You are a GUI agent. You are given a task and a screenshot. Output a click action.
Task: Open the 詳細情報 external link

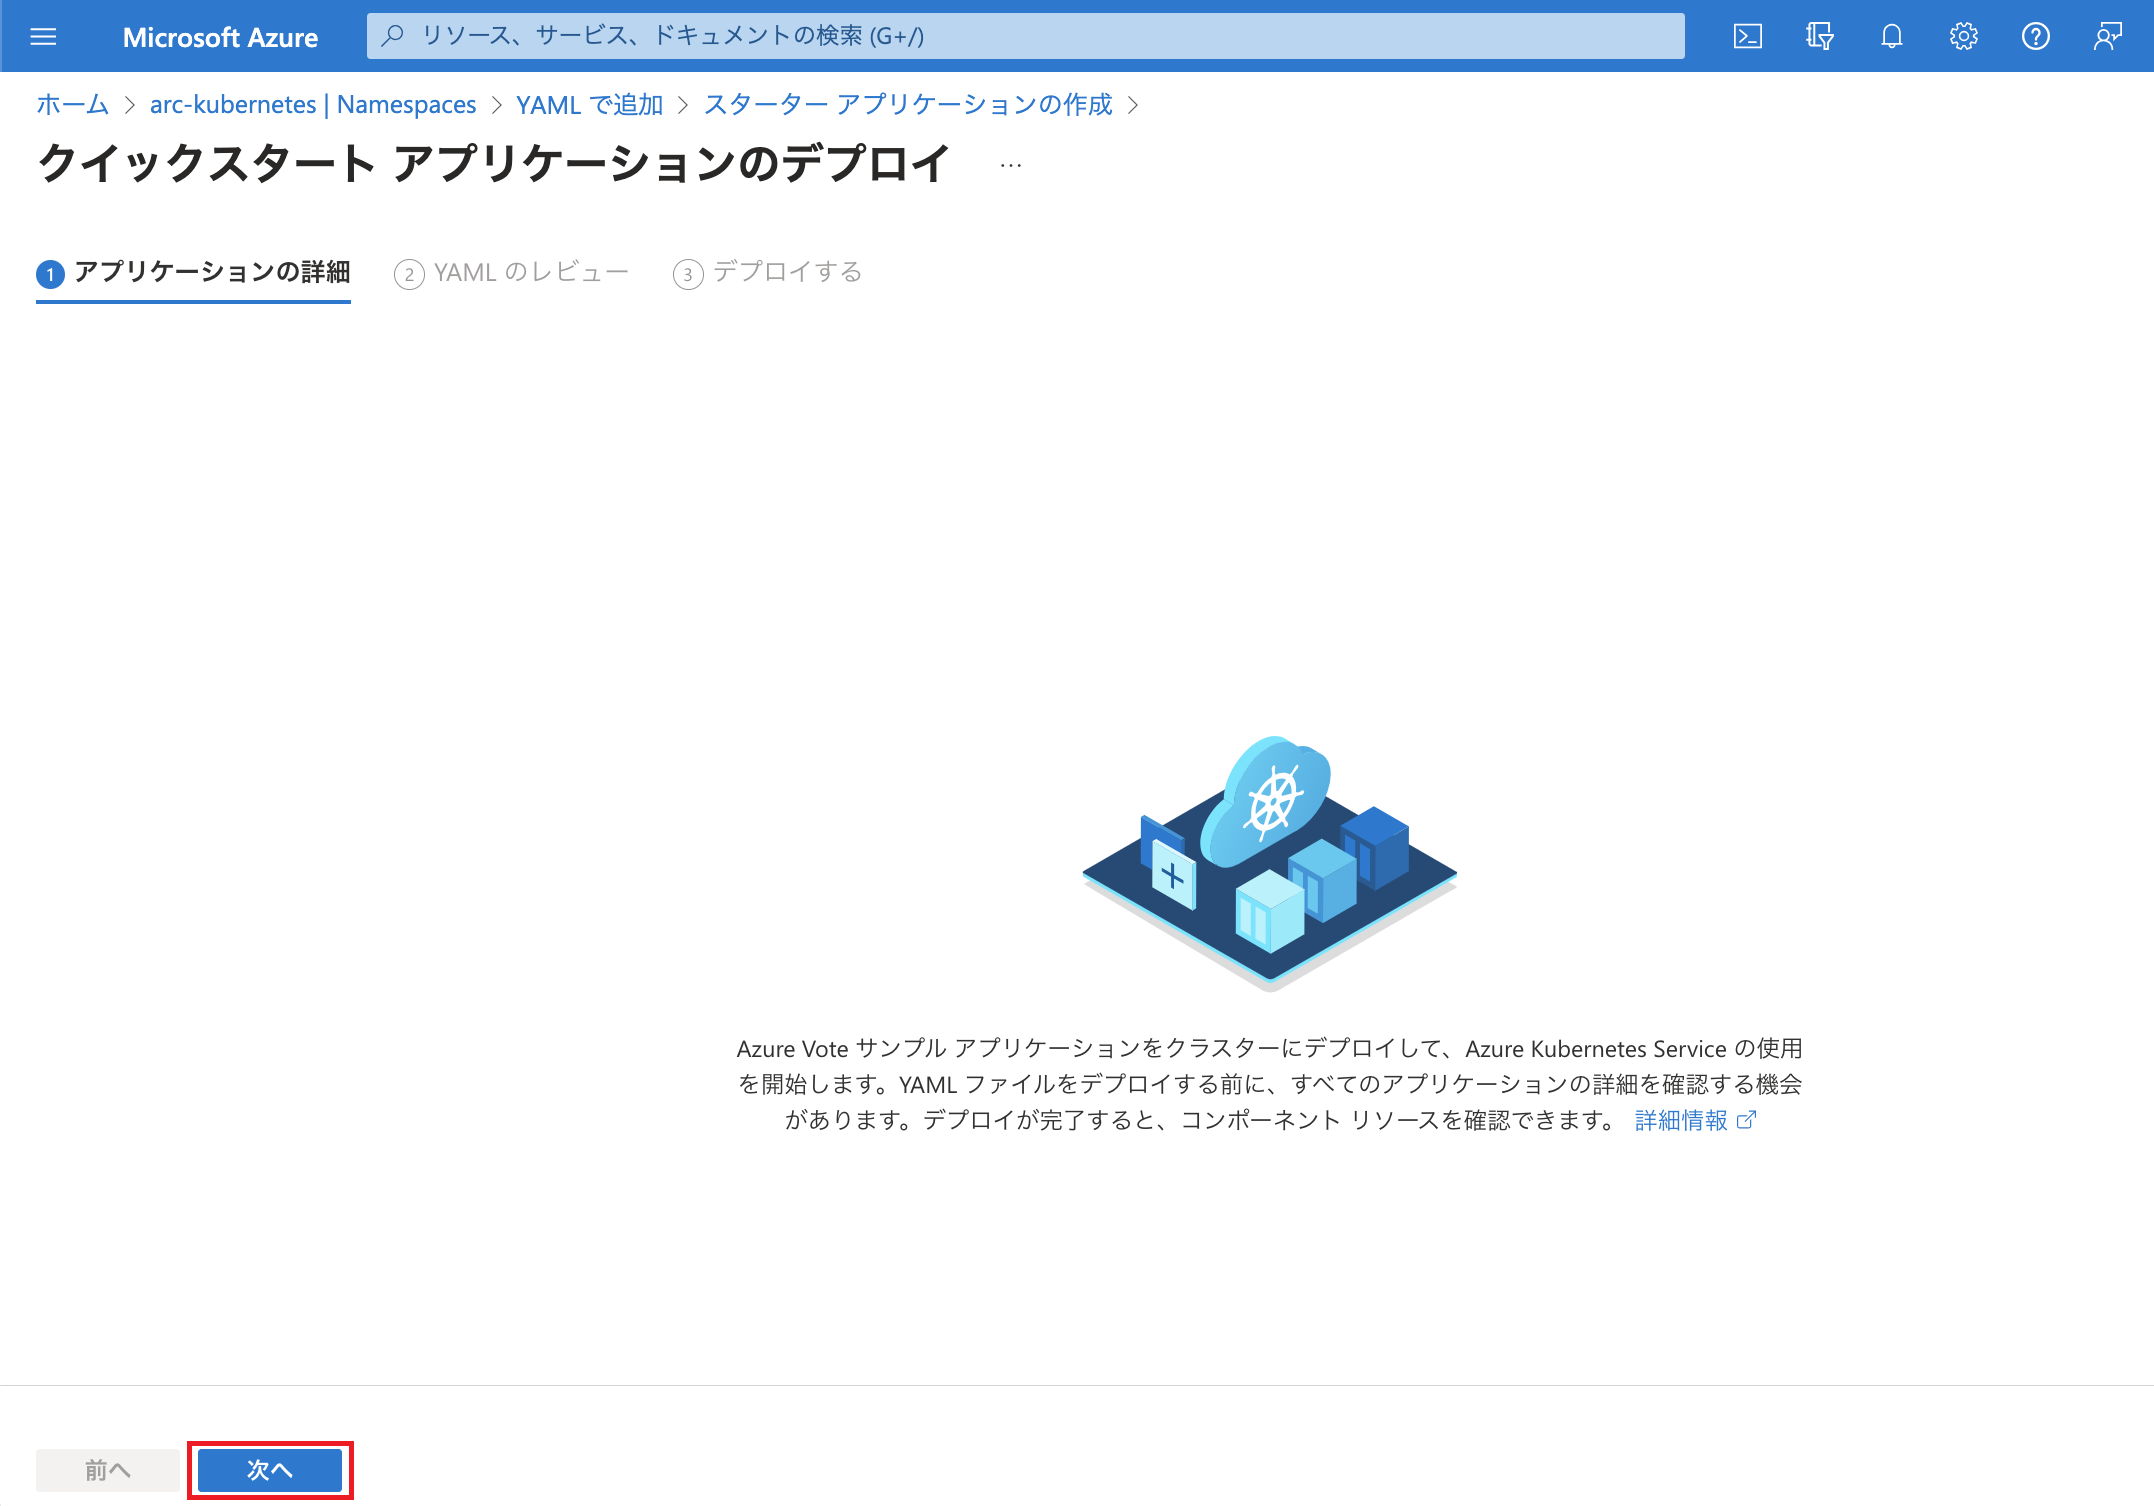pos(1681,1120)
